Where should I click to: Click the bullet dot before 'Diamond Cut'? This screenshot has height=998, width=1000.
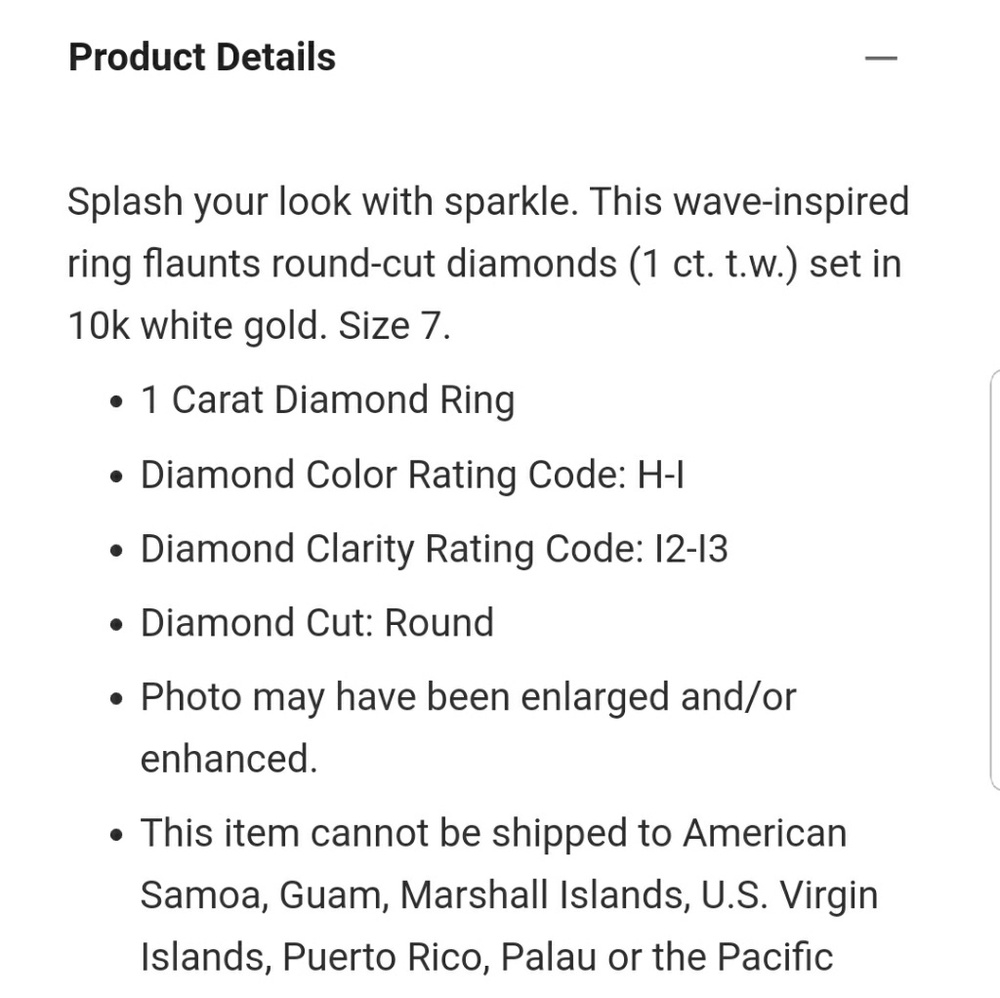(x=117, y=626)
